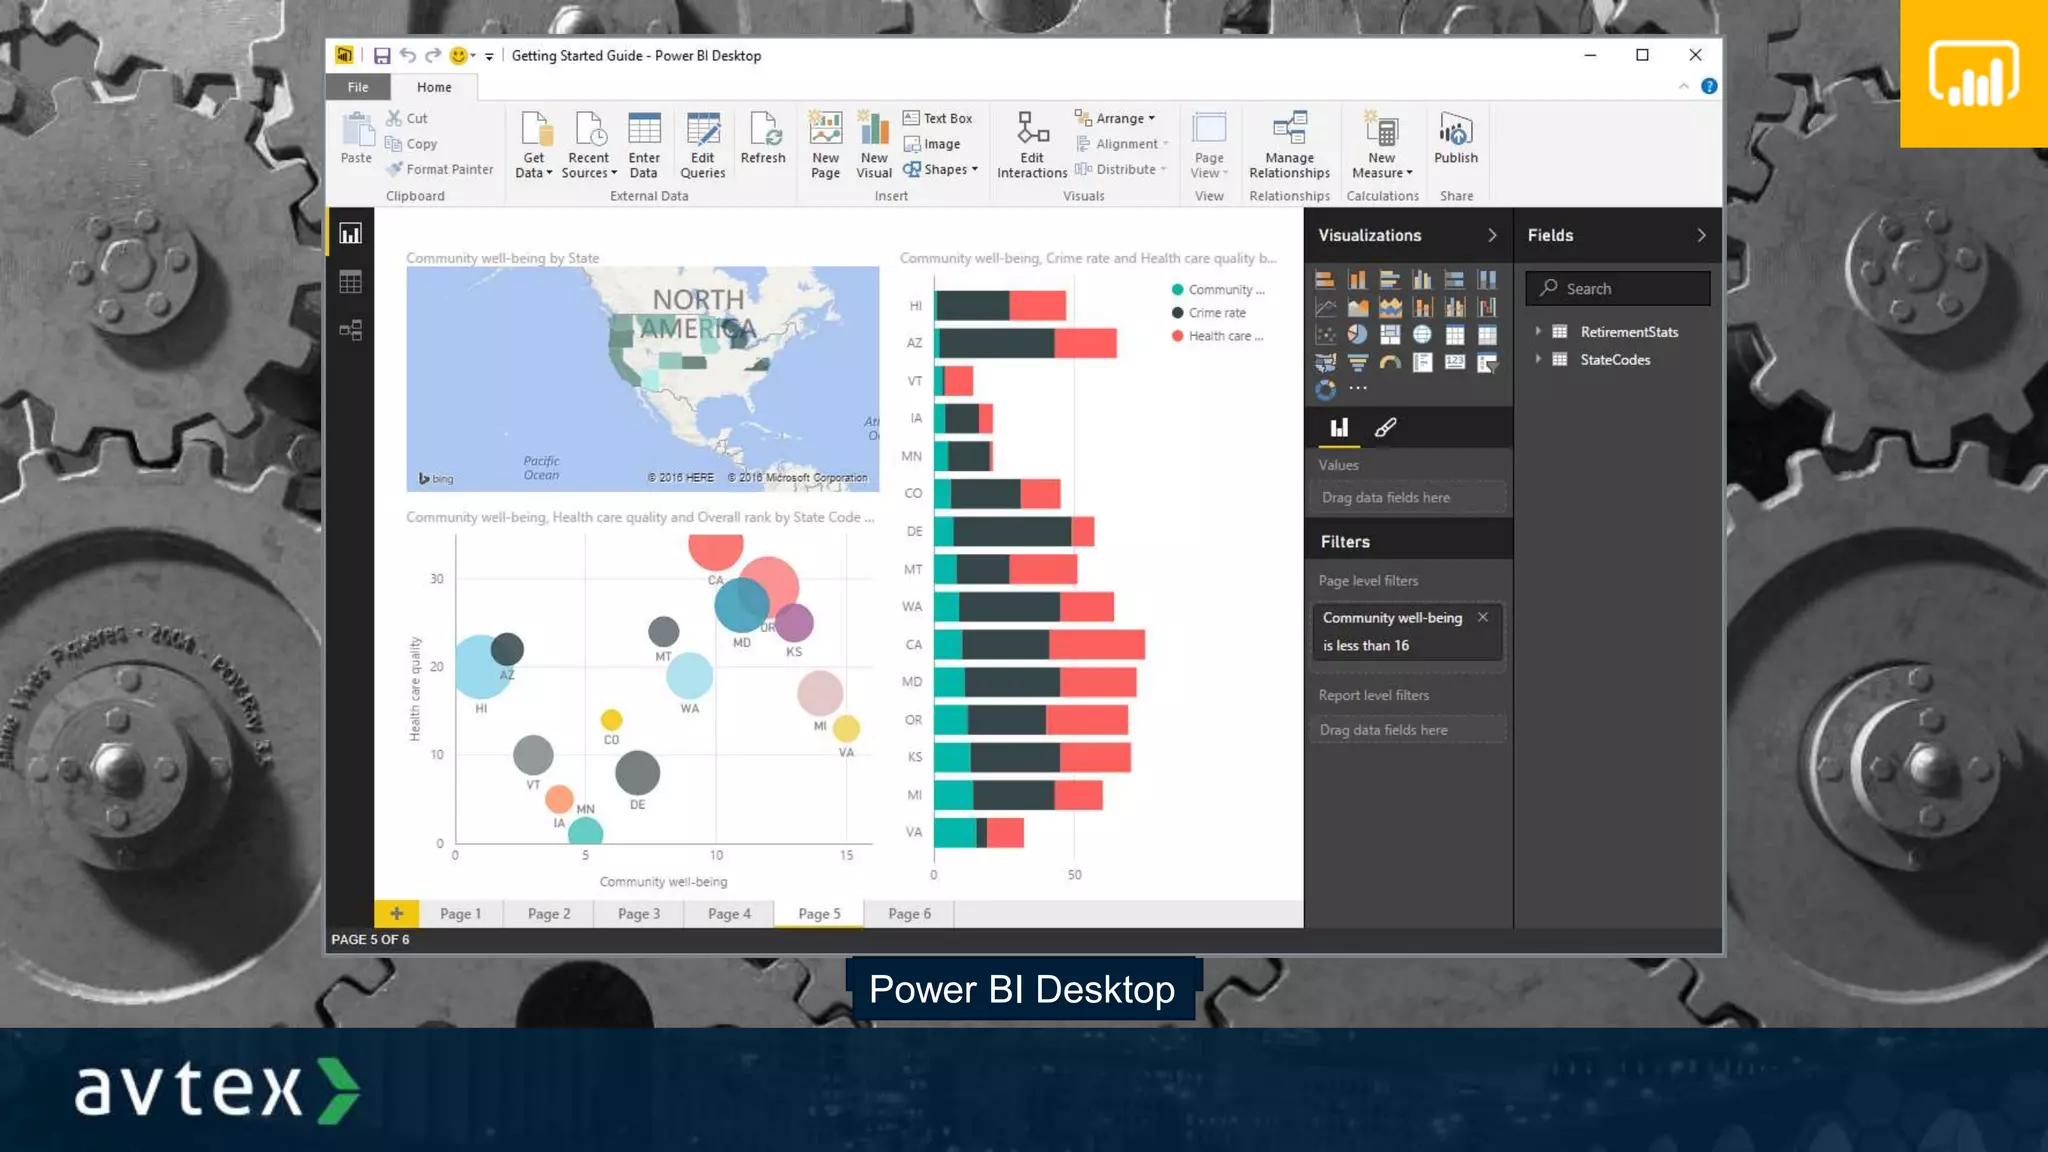Open the Fields well pane icon
This screenshot has height=1152, width=2048.
[1339, 428]
